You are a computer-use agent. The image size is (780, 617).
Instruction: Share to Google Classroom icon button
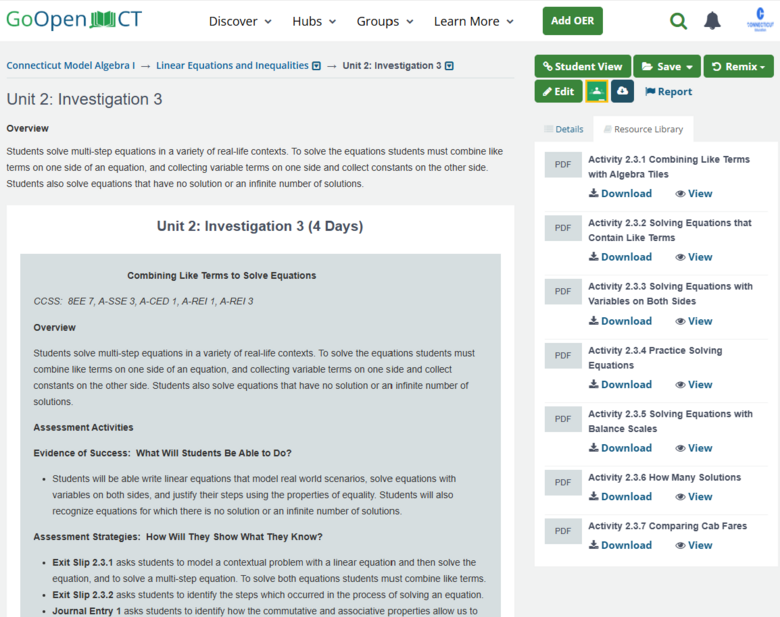(x=596, y=92)
